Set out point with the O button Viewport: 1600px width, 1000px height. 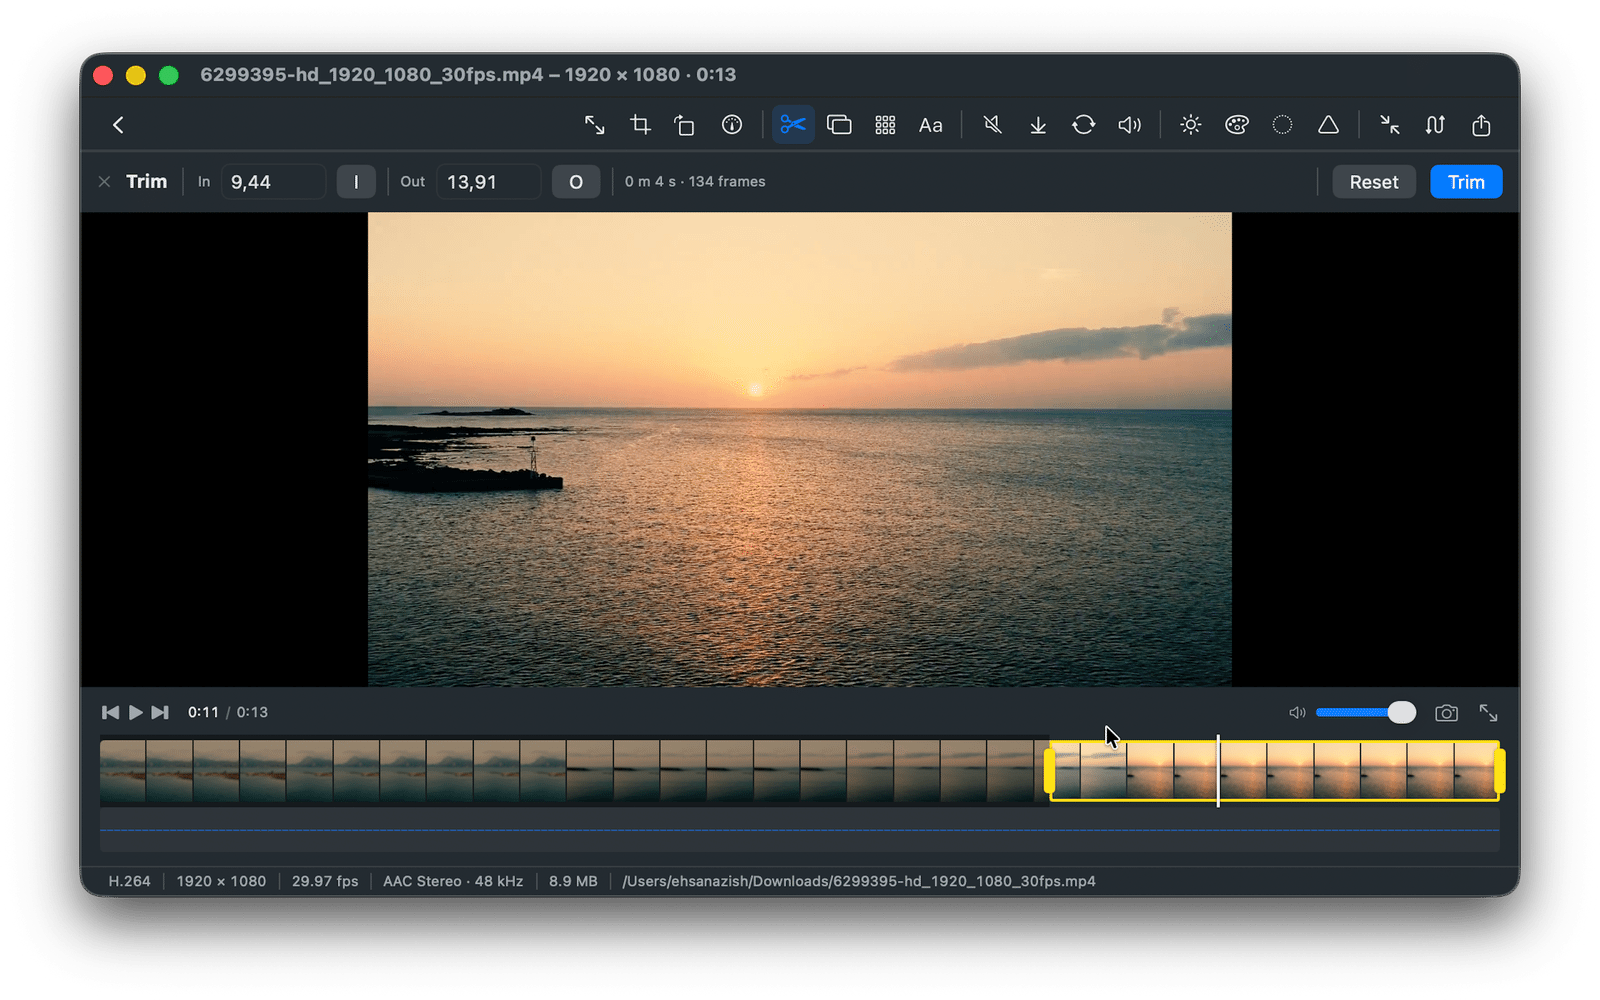[576, 182]
